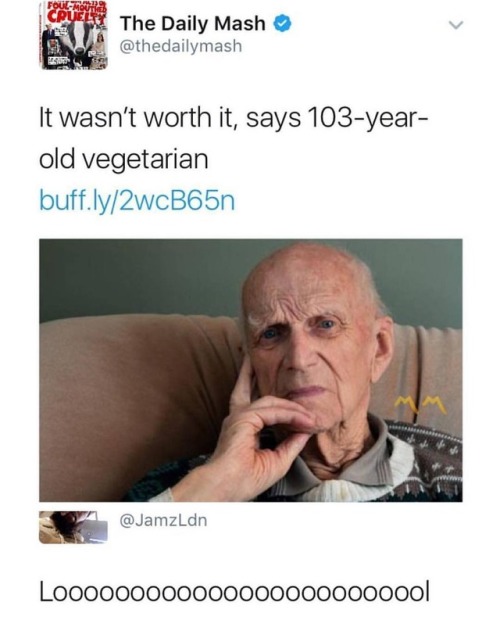Select the Looooool caption text
Image resolution: width=500 pixels, height=620 pixels.
click(x=234, y=592)
